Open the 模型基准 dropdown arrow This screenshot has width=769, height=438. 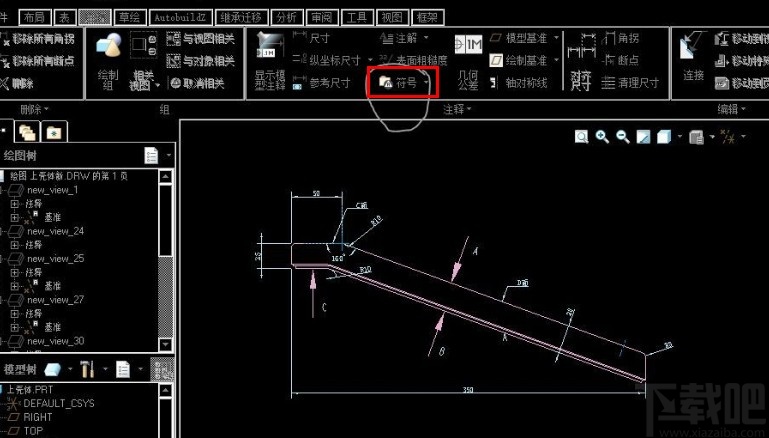tap(556, 38)
